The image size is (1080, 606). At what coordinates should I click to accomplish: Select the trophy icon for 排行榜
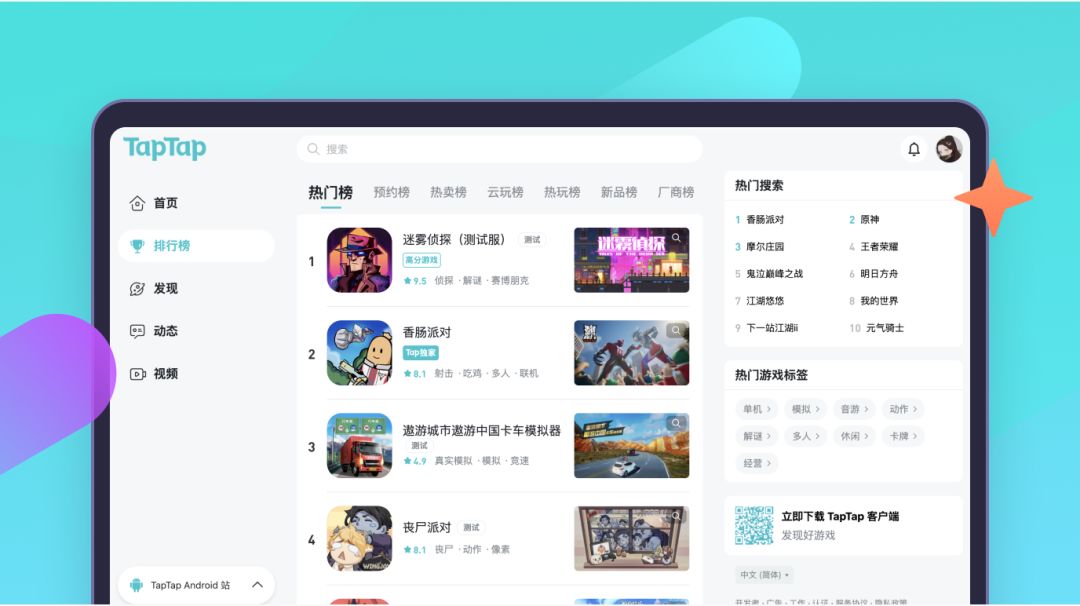pyautogui.click(x=137, y=246)
